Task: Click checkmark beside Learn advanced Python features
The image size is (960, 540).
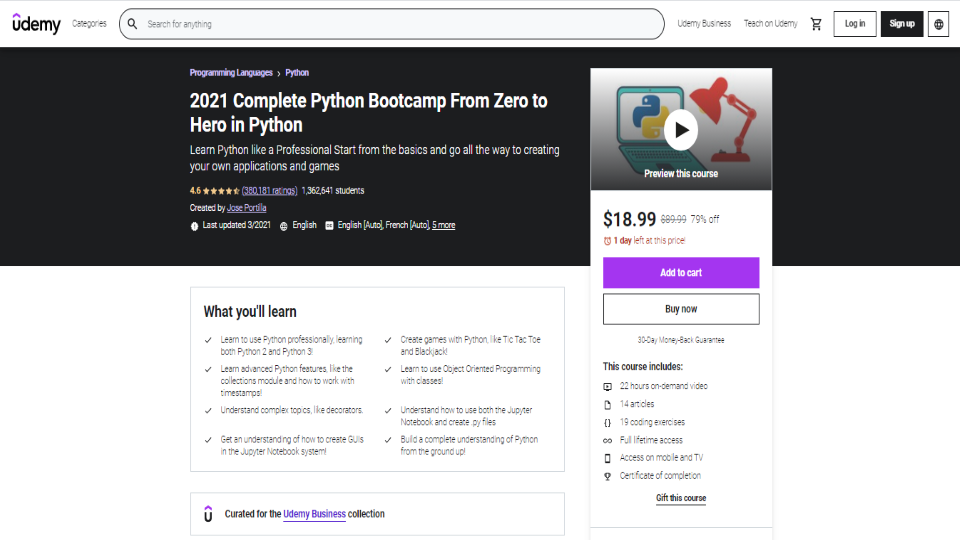Action: coord(208,369)
